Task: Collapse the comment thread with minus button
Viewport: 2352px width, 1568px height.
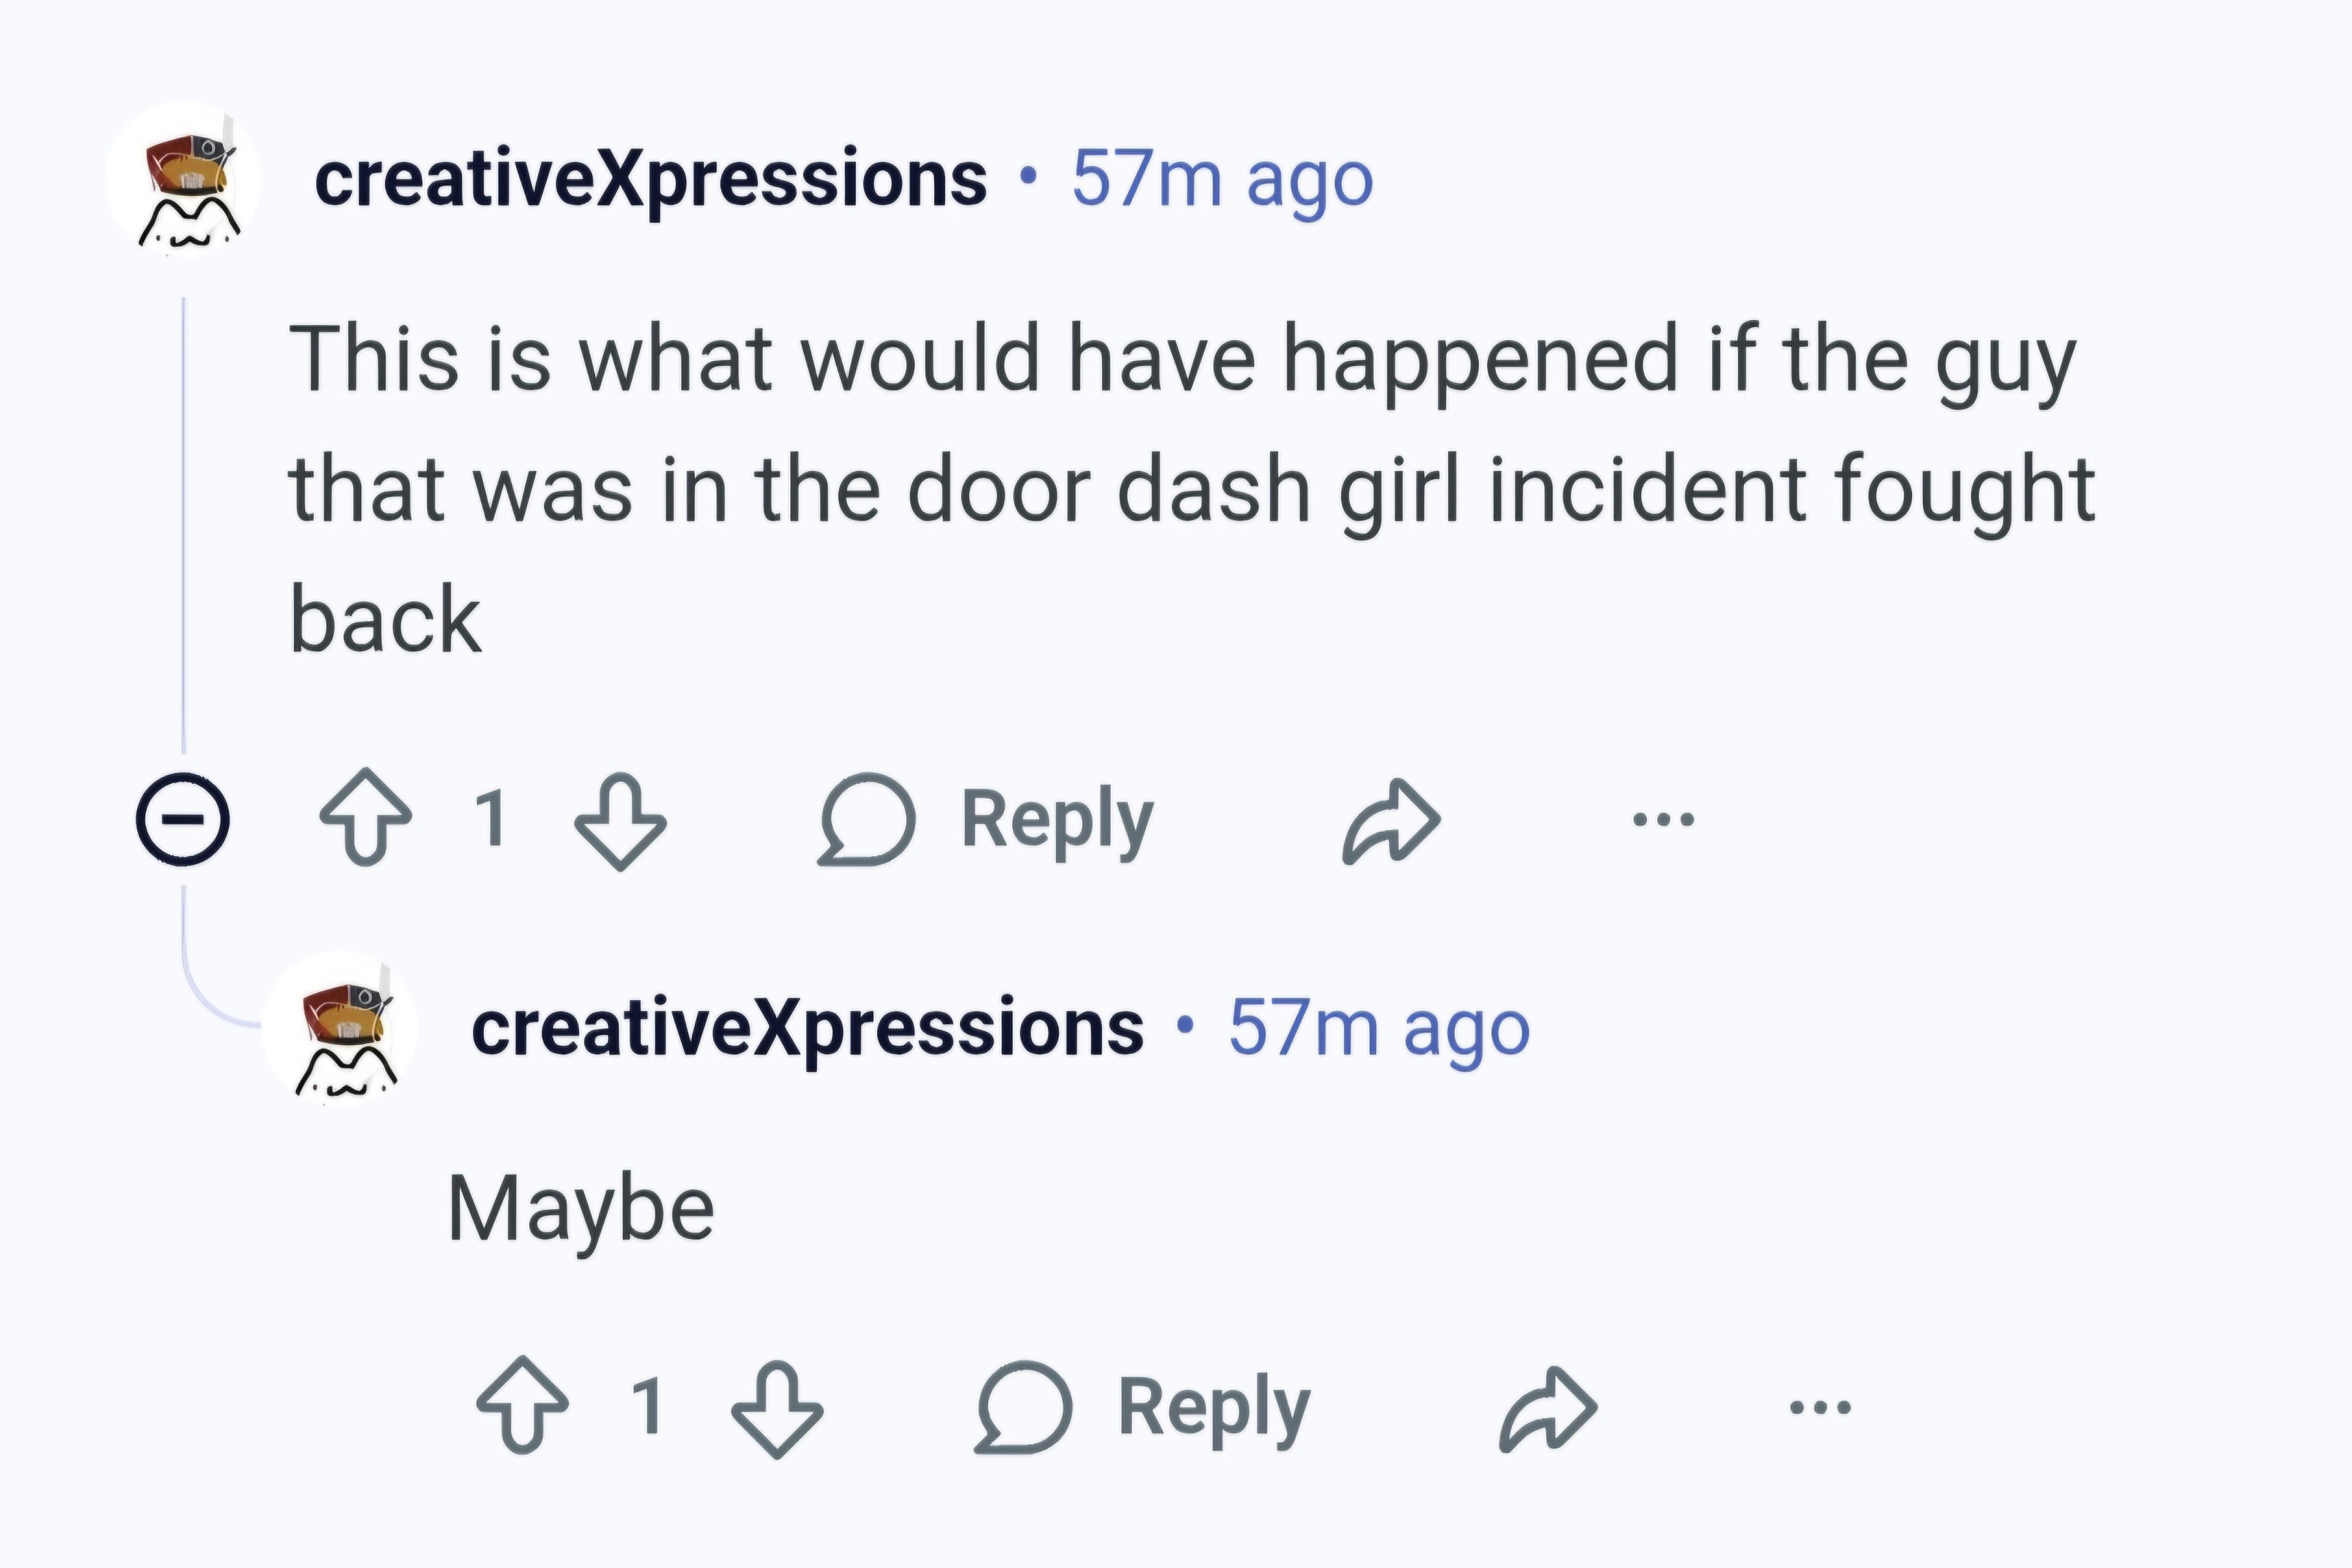Action: [183, 819]
